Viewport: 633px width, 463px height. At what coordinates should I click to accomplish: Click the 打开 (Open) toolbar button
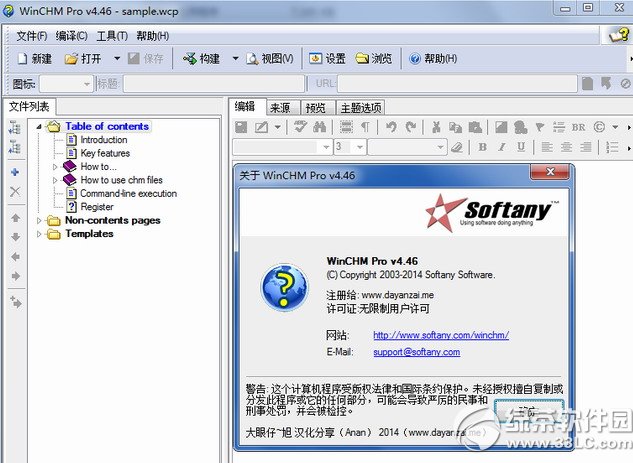click(x=83, y=59)
